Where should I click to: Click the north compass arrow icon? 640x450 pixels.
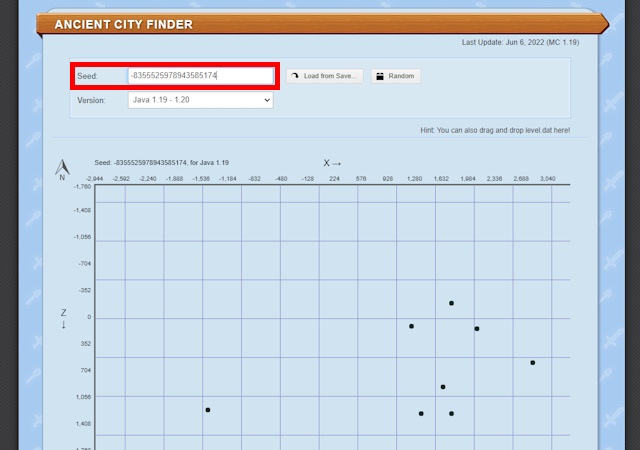(62, 166)
